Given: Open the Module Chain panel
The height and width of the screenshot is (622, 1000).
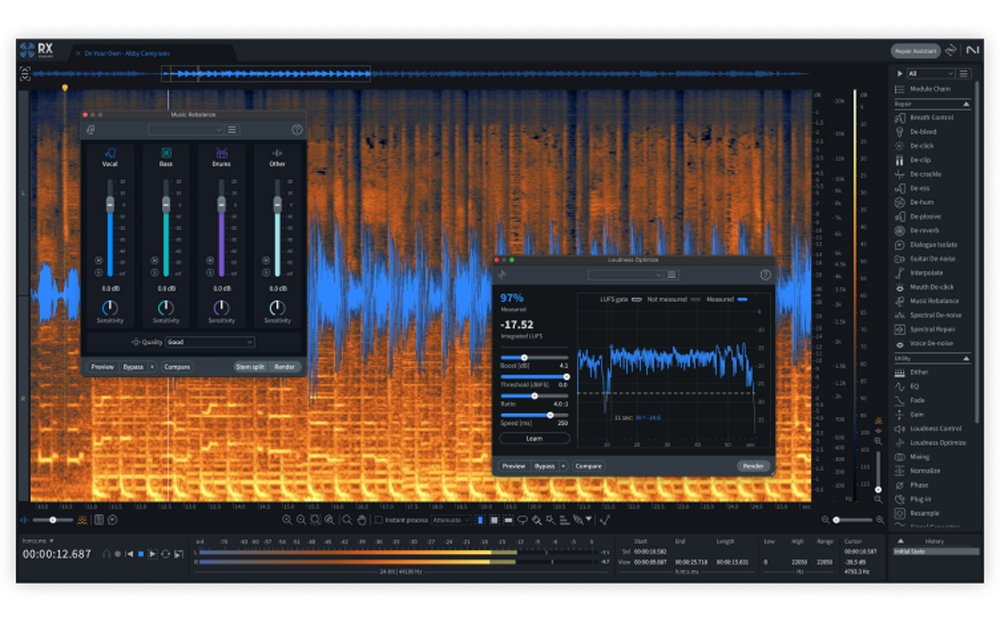Looking at the screenshot, I should click(x=933, y=88).
